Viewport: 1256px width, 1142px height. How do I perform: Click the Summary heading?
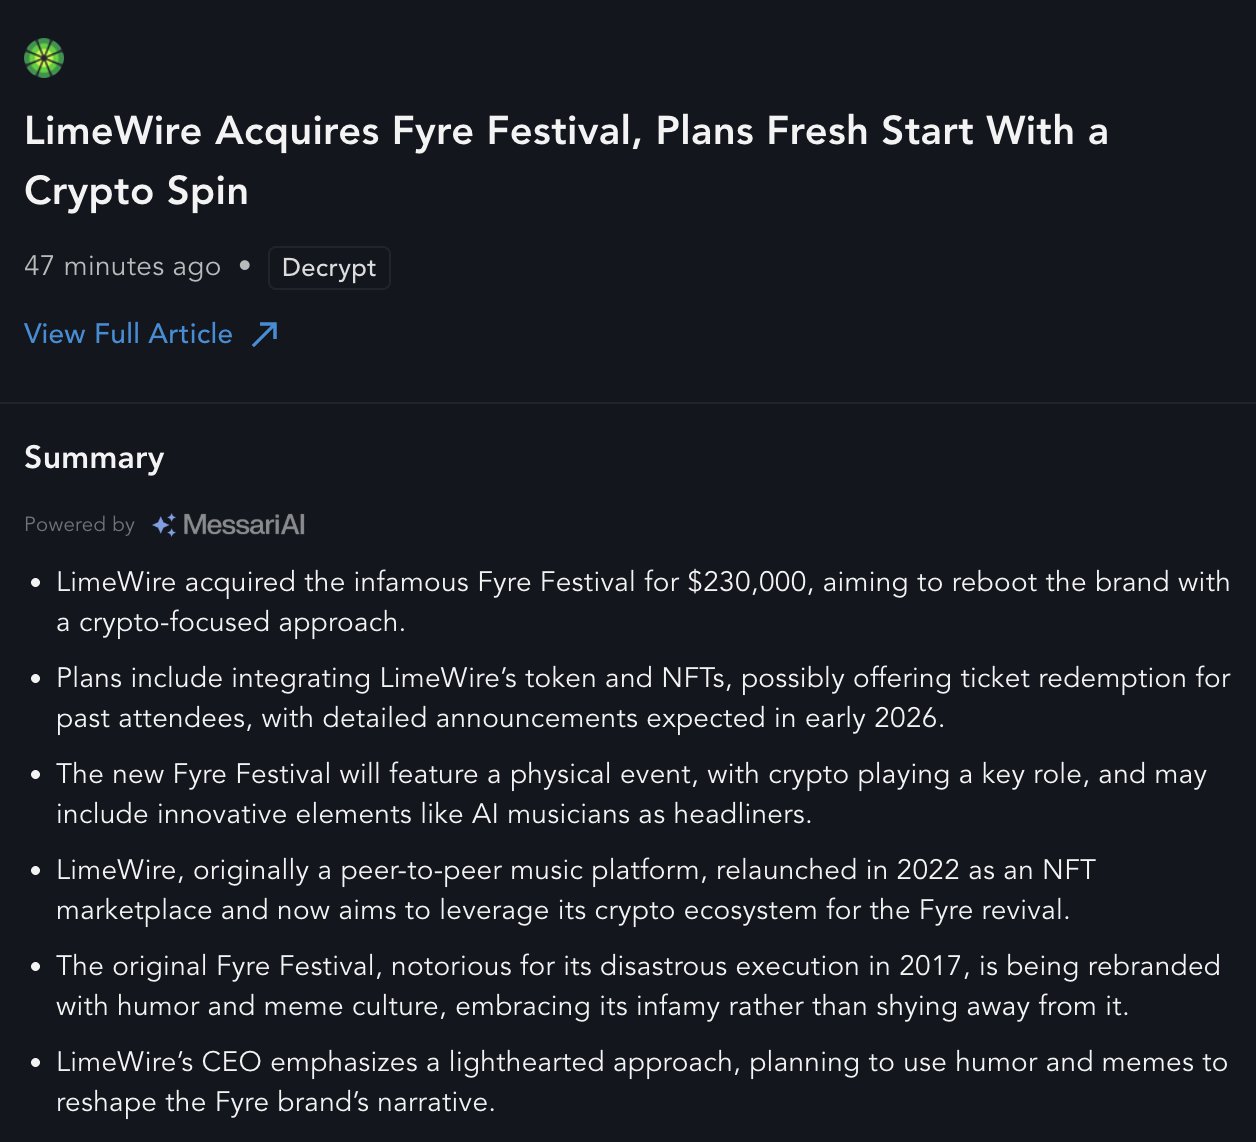coord(94,457)
